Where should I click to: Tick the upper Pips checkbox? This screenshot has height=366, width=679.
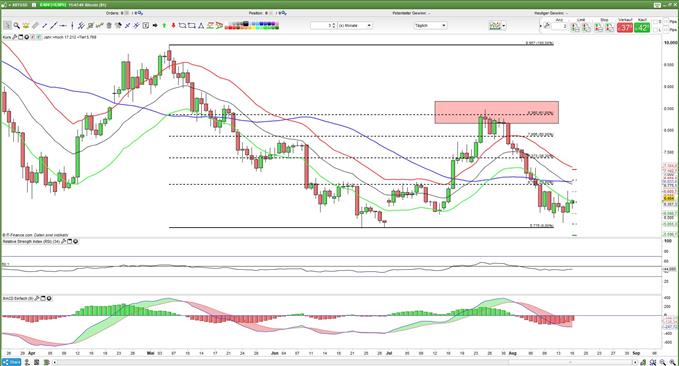pos(666,22)
